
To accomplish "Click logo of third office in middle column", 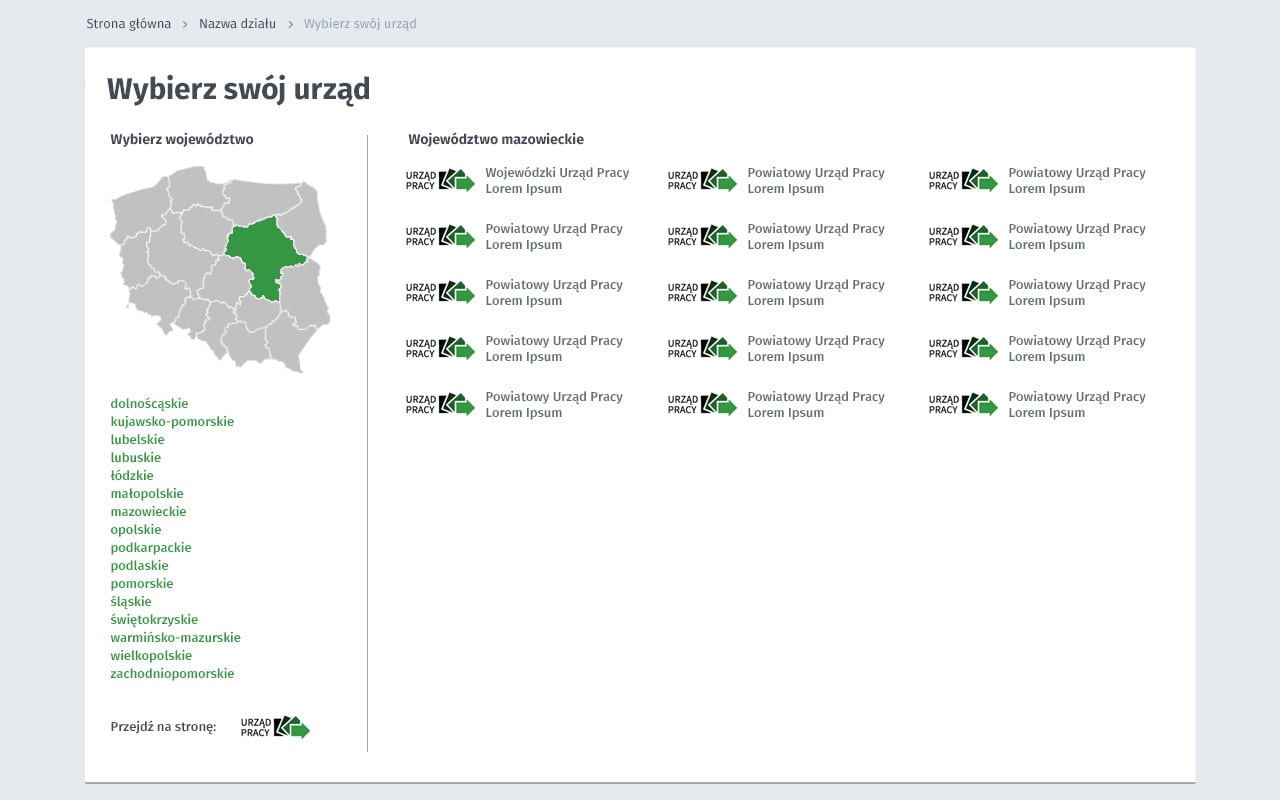I will click(x=702, y=292).
